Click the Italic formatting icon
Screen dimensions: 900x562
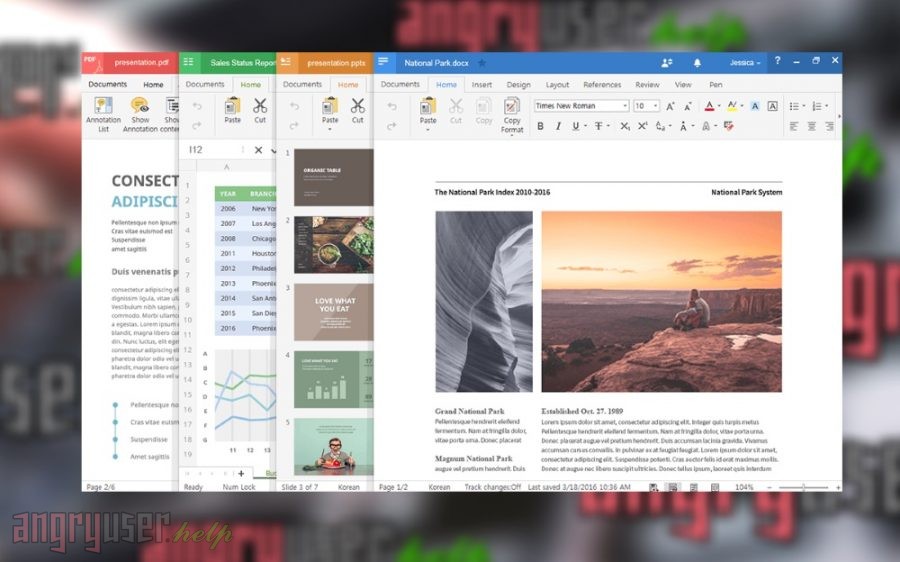point(558,126)
